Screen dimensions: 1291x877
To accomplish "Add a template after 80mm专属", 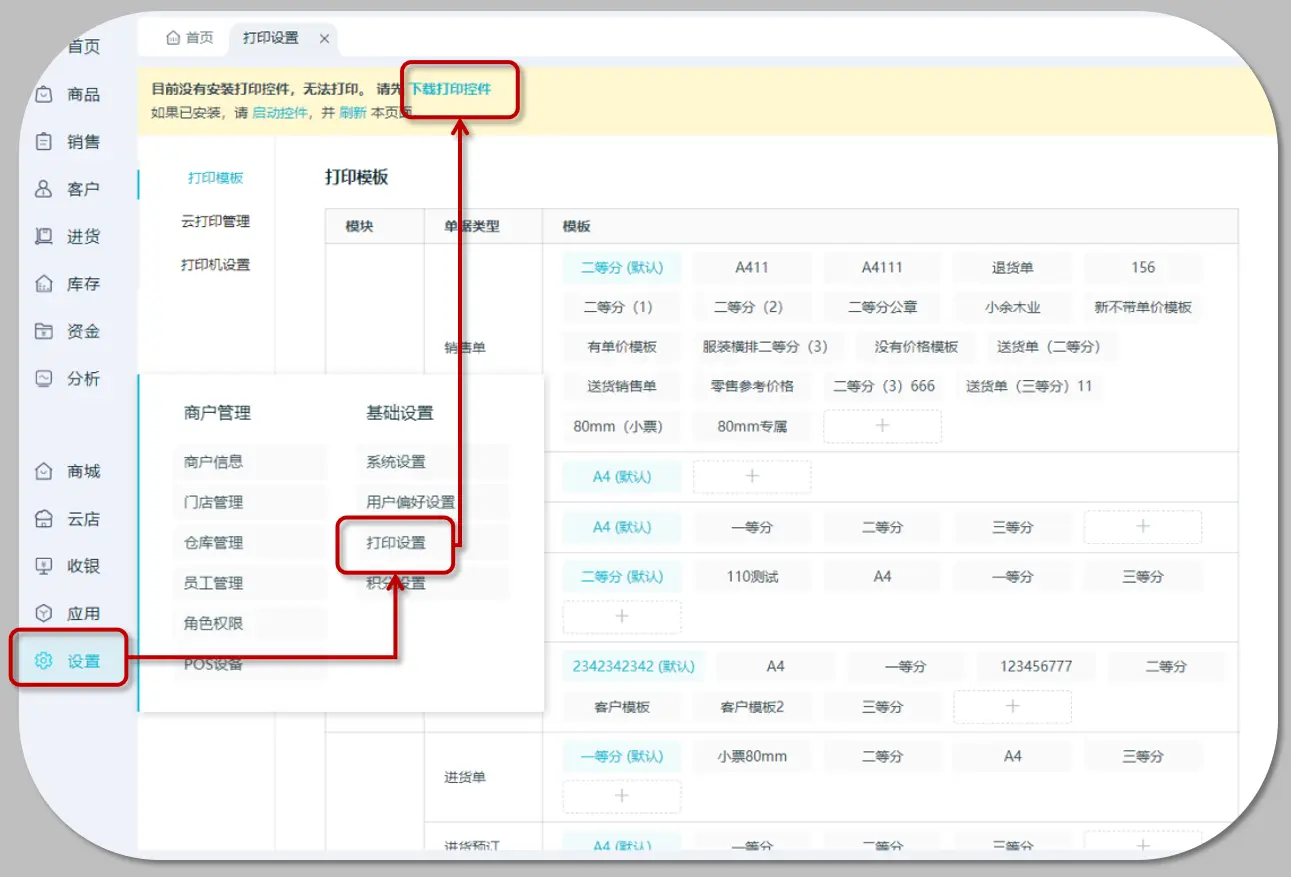I will pos(882,426).
